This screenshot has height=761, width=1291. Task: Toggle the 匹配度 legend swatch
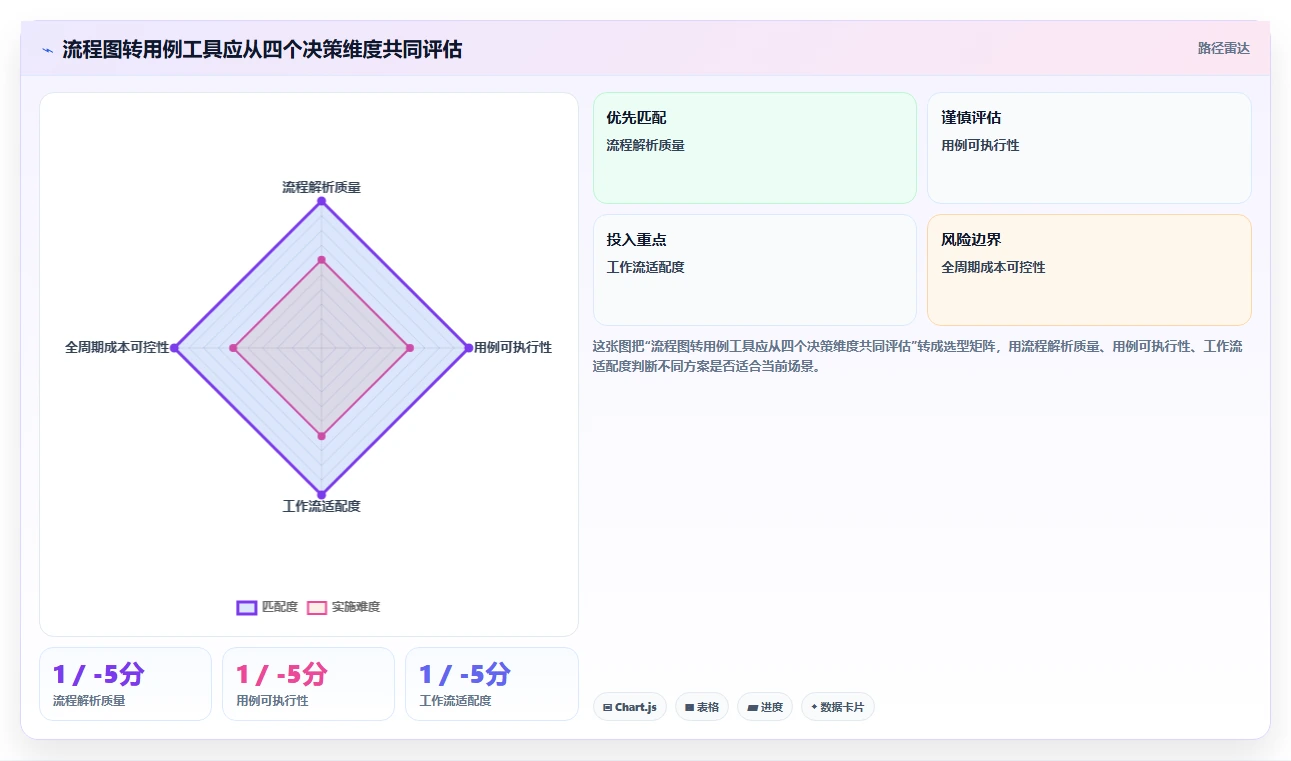coord(247,607)
